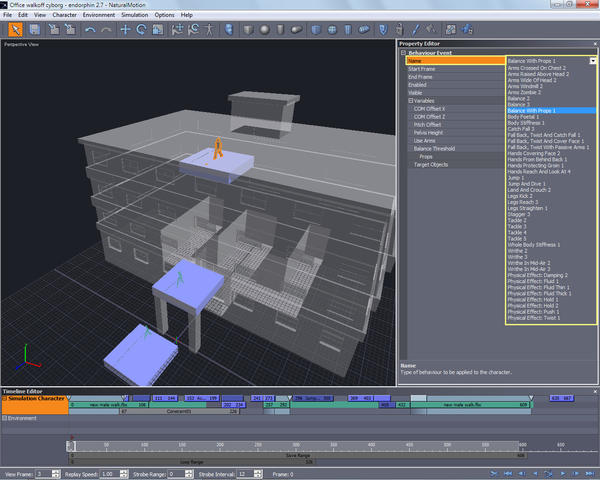This screenshot has height=480, width=600.
Task: Choose Stagger 3 from the list
Action: [x=518, y=214]
